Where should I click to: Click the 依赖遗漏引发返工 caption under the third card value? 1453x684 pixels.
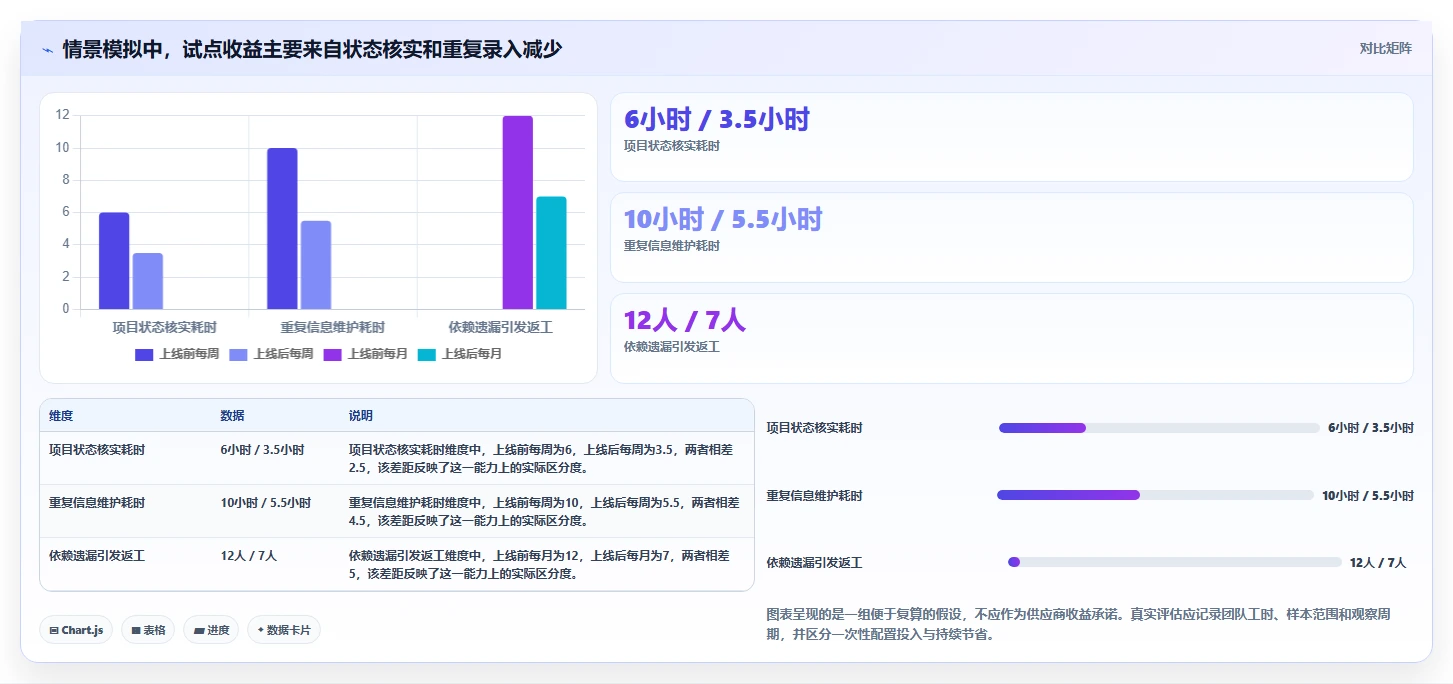672,347
